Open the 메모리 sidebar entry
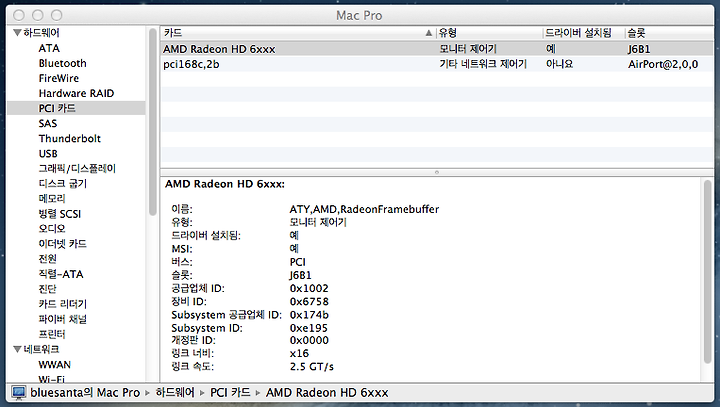 pos(52,199)
